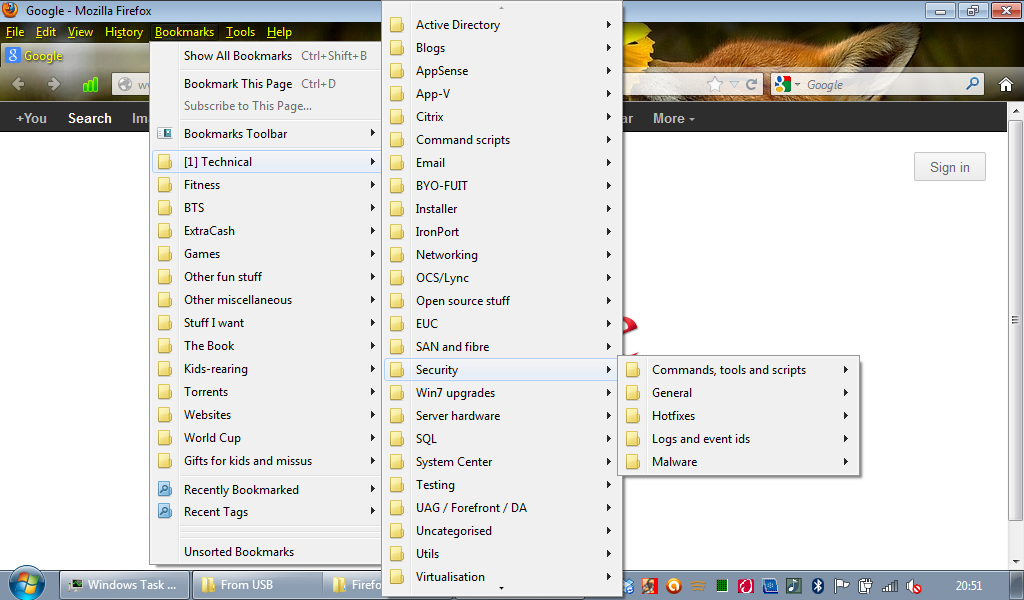Select Show All Bookmarks
The width and height of the screenshot is (1024, 600).
(266, 56)
